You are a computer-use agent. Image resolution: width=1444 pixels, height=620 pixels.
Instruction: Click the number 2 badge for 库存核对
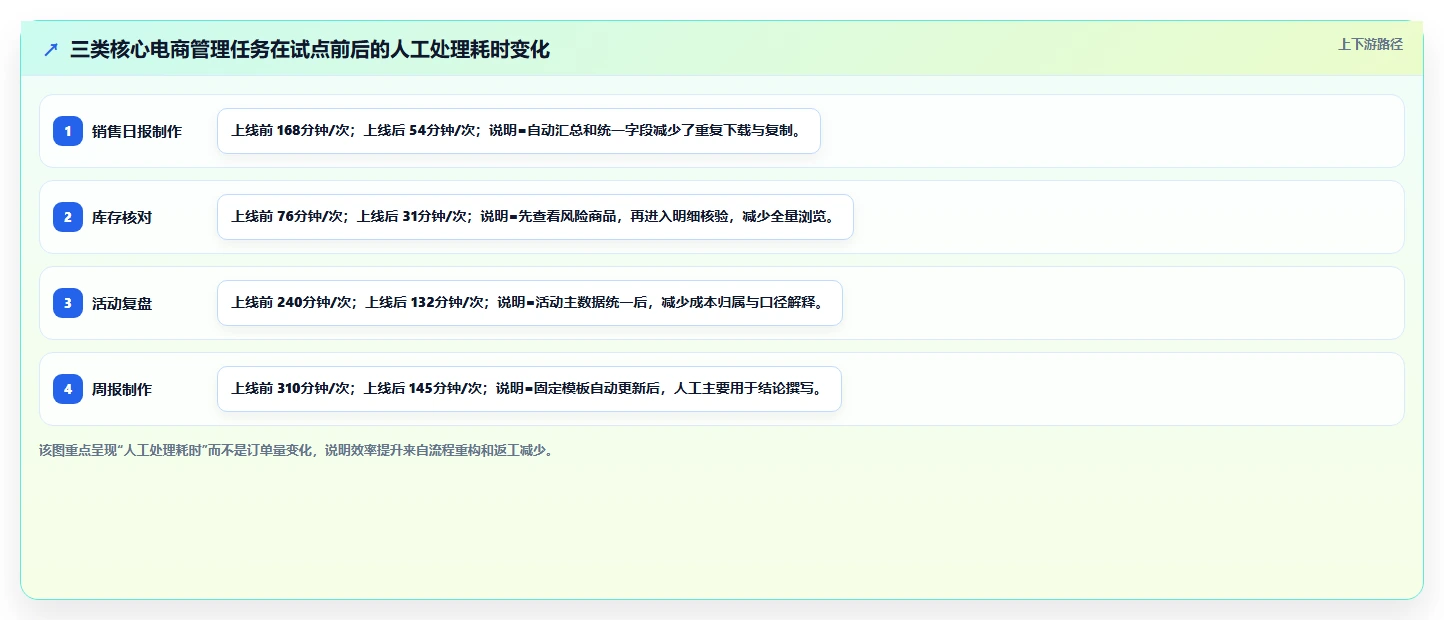point(68,217)
